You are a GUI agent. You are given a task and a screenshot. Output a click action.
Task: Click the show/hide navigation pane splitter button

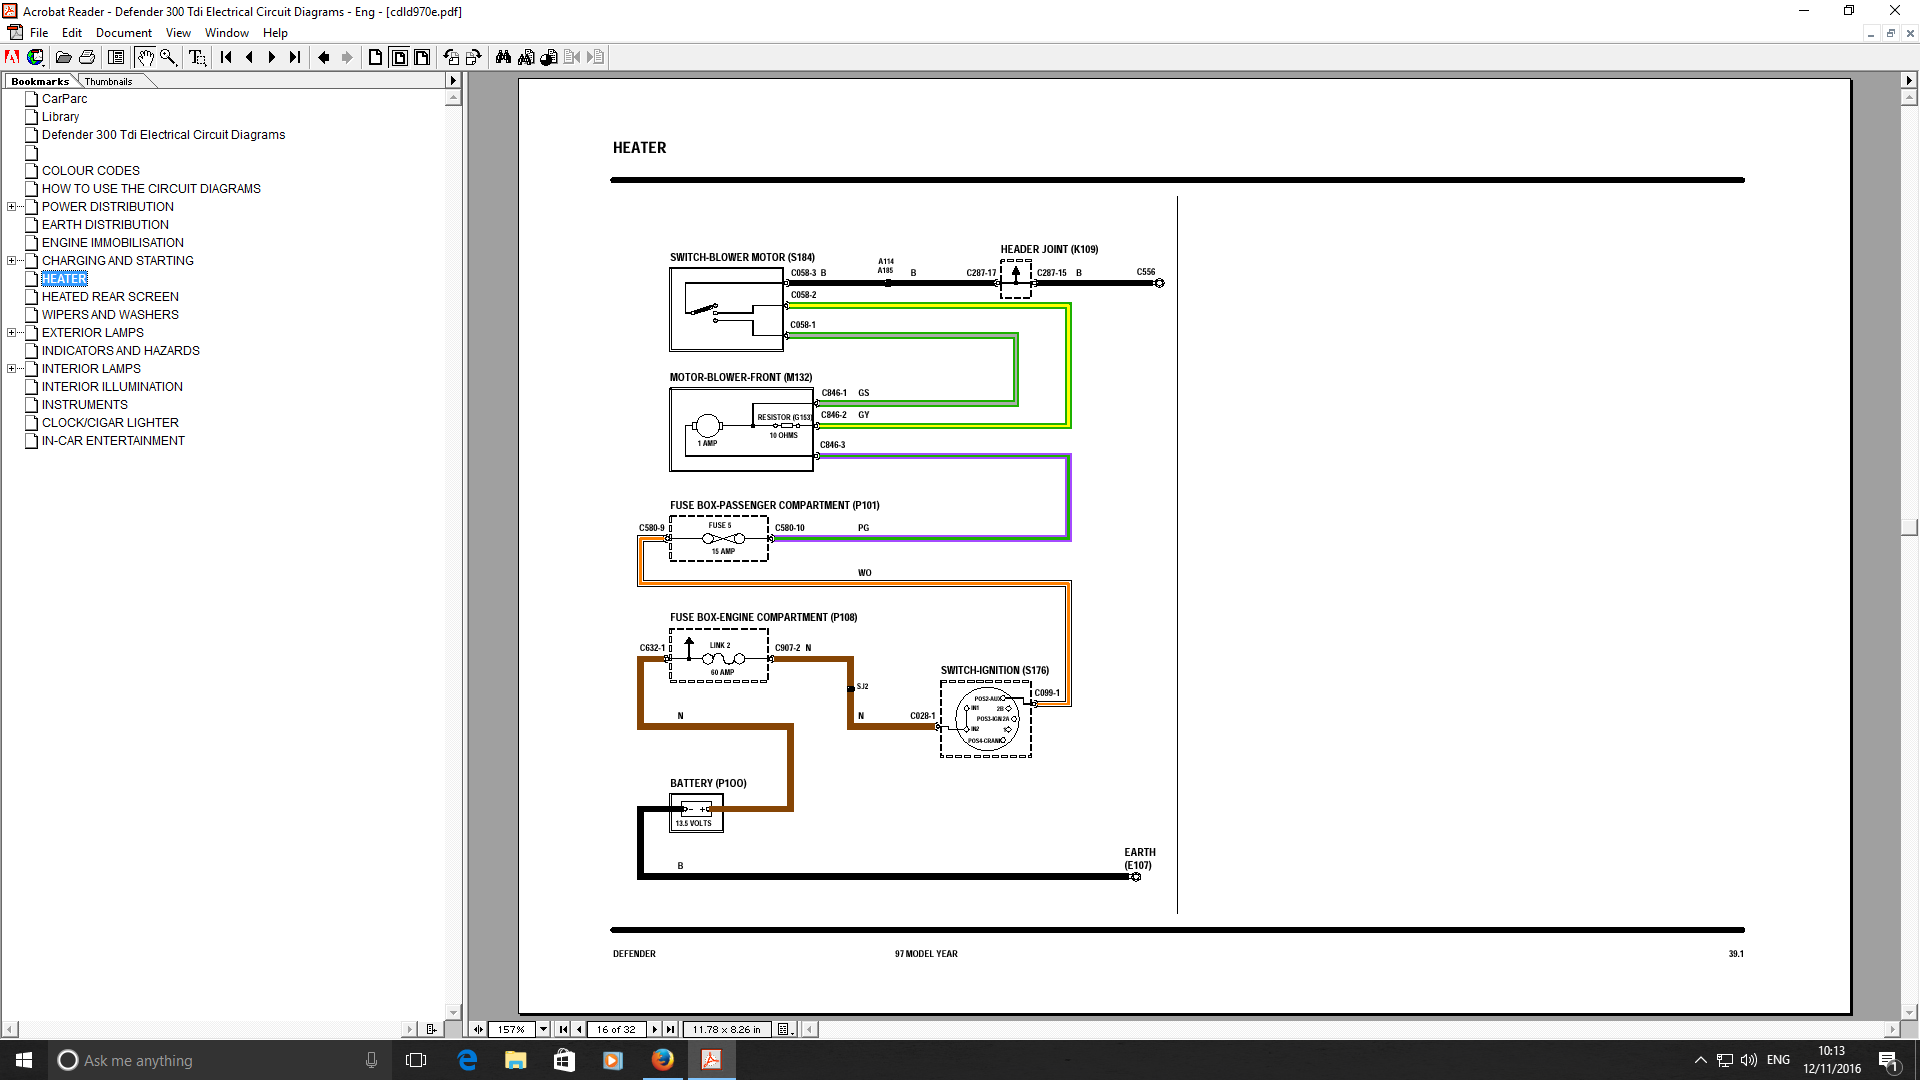point(479,1029)
